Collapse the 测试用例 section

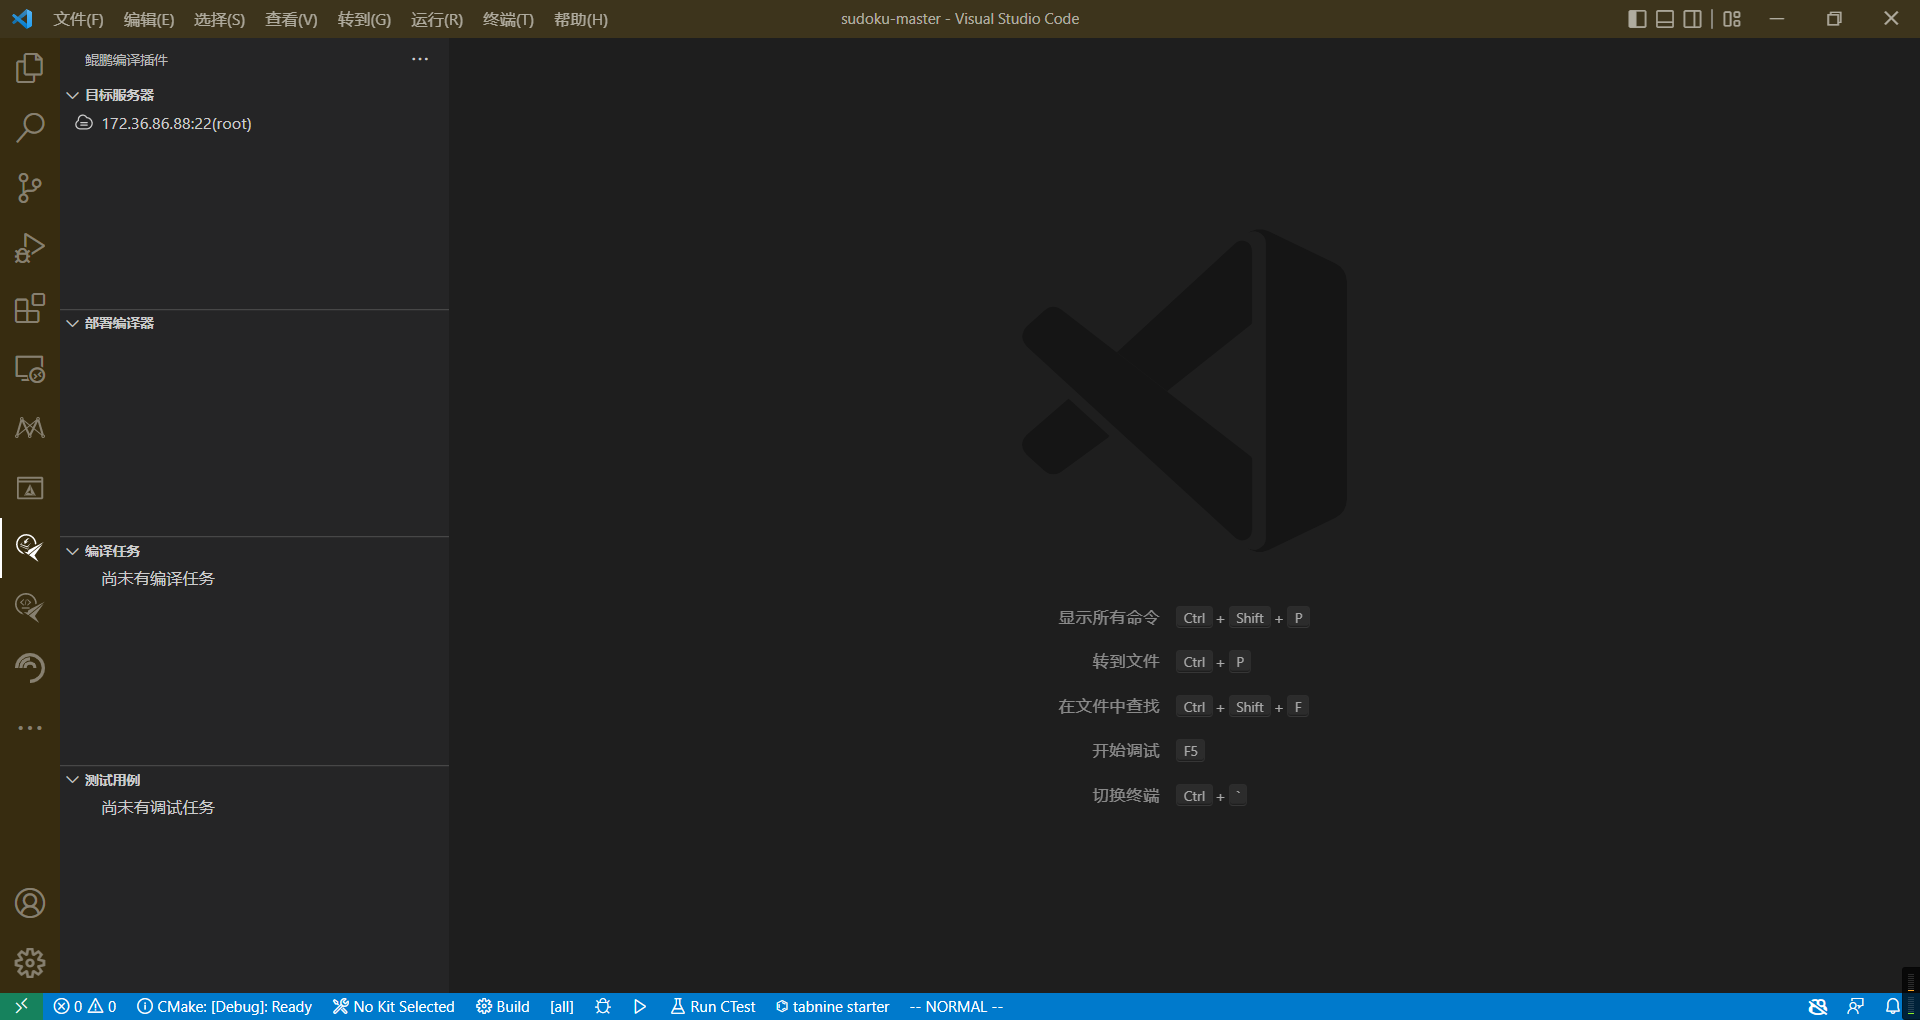[72, 780]
